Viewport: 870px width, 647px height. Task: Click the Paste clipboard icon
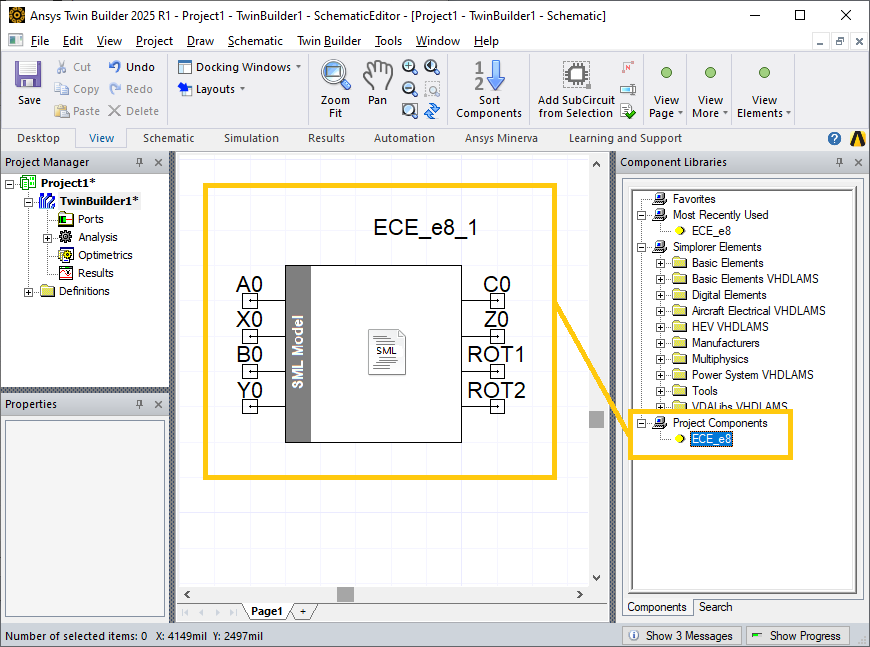[61, 111]
